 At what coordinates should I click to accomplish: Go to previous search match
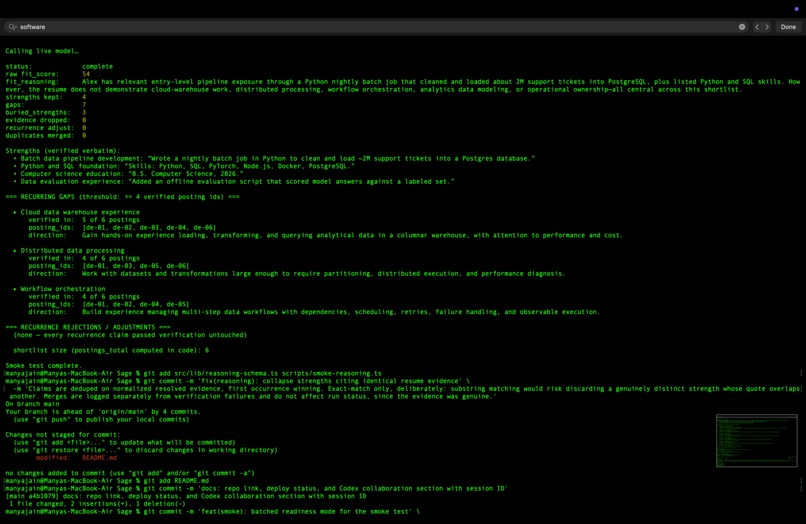click(x=757, y=27)
